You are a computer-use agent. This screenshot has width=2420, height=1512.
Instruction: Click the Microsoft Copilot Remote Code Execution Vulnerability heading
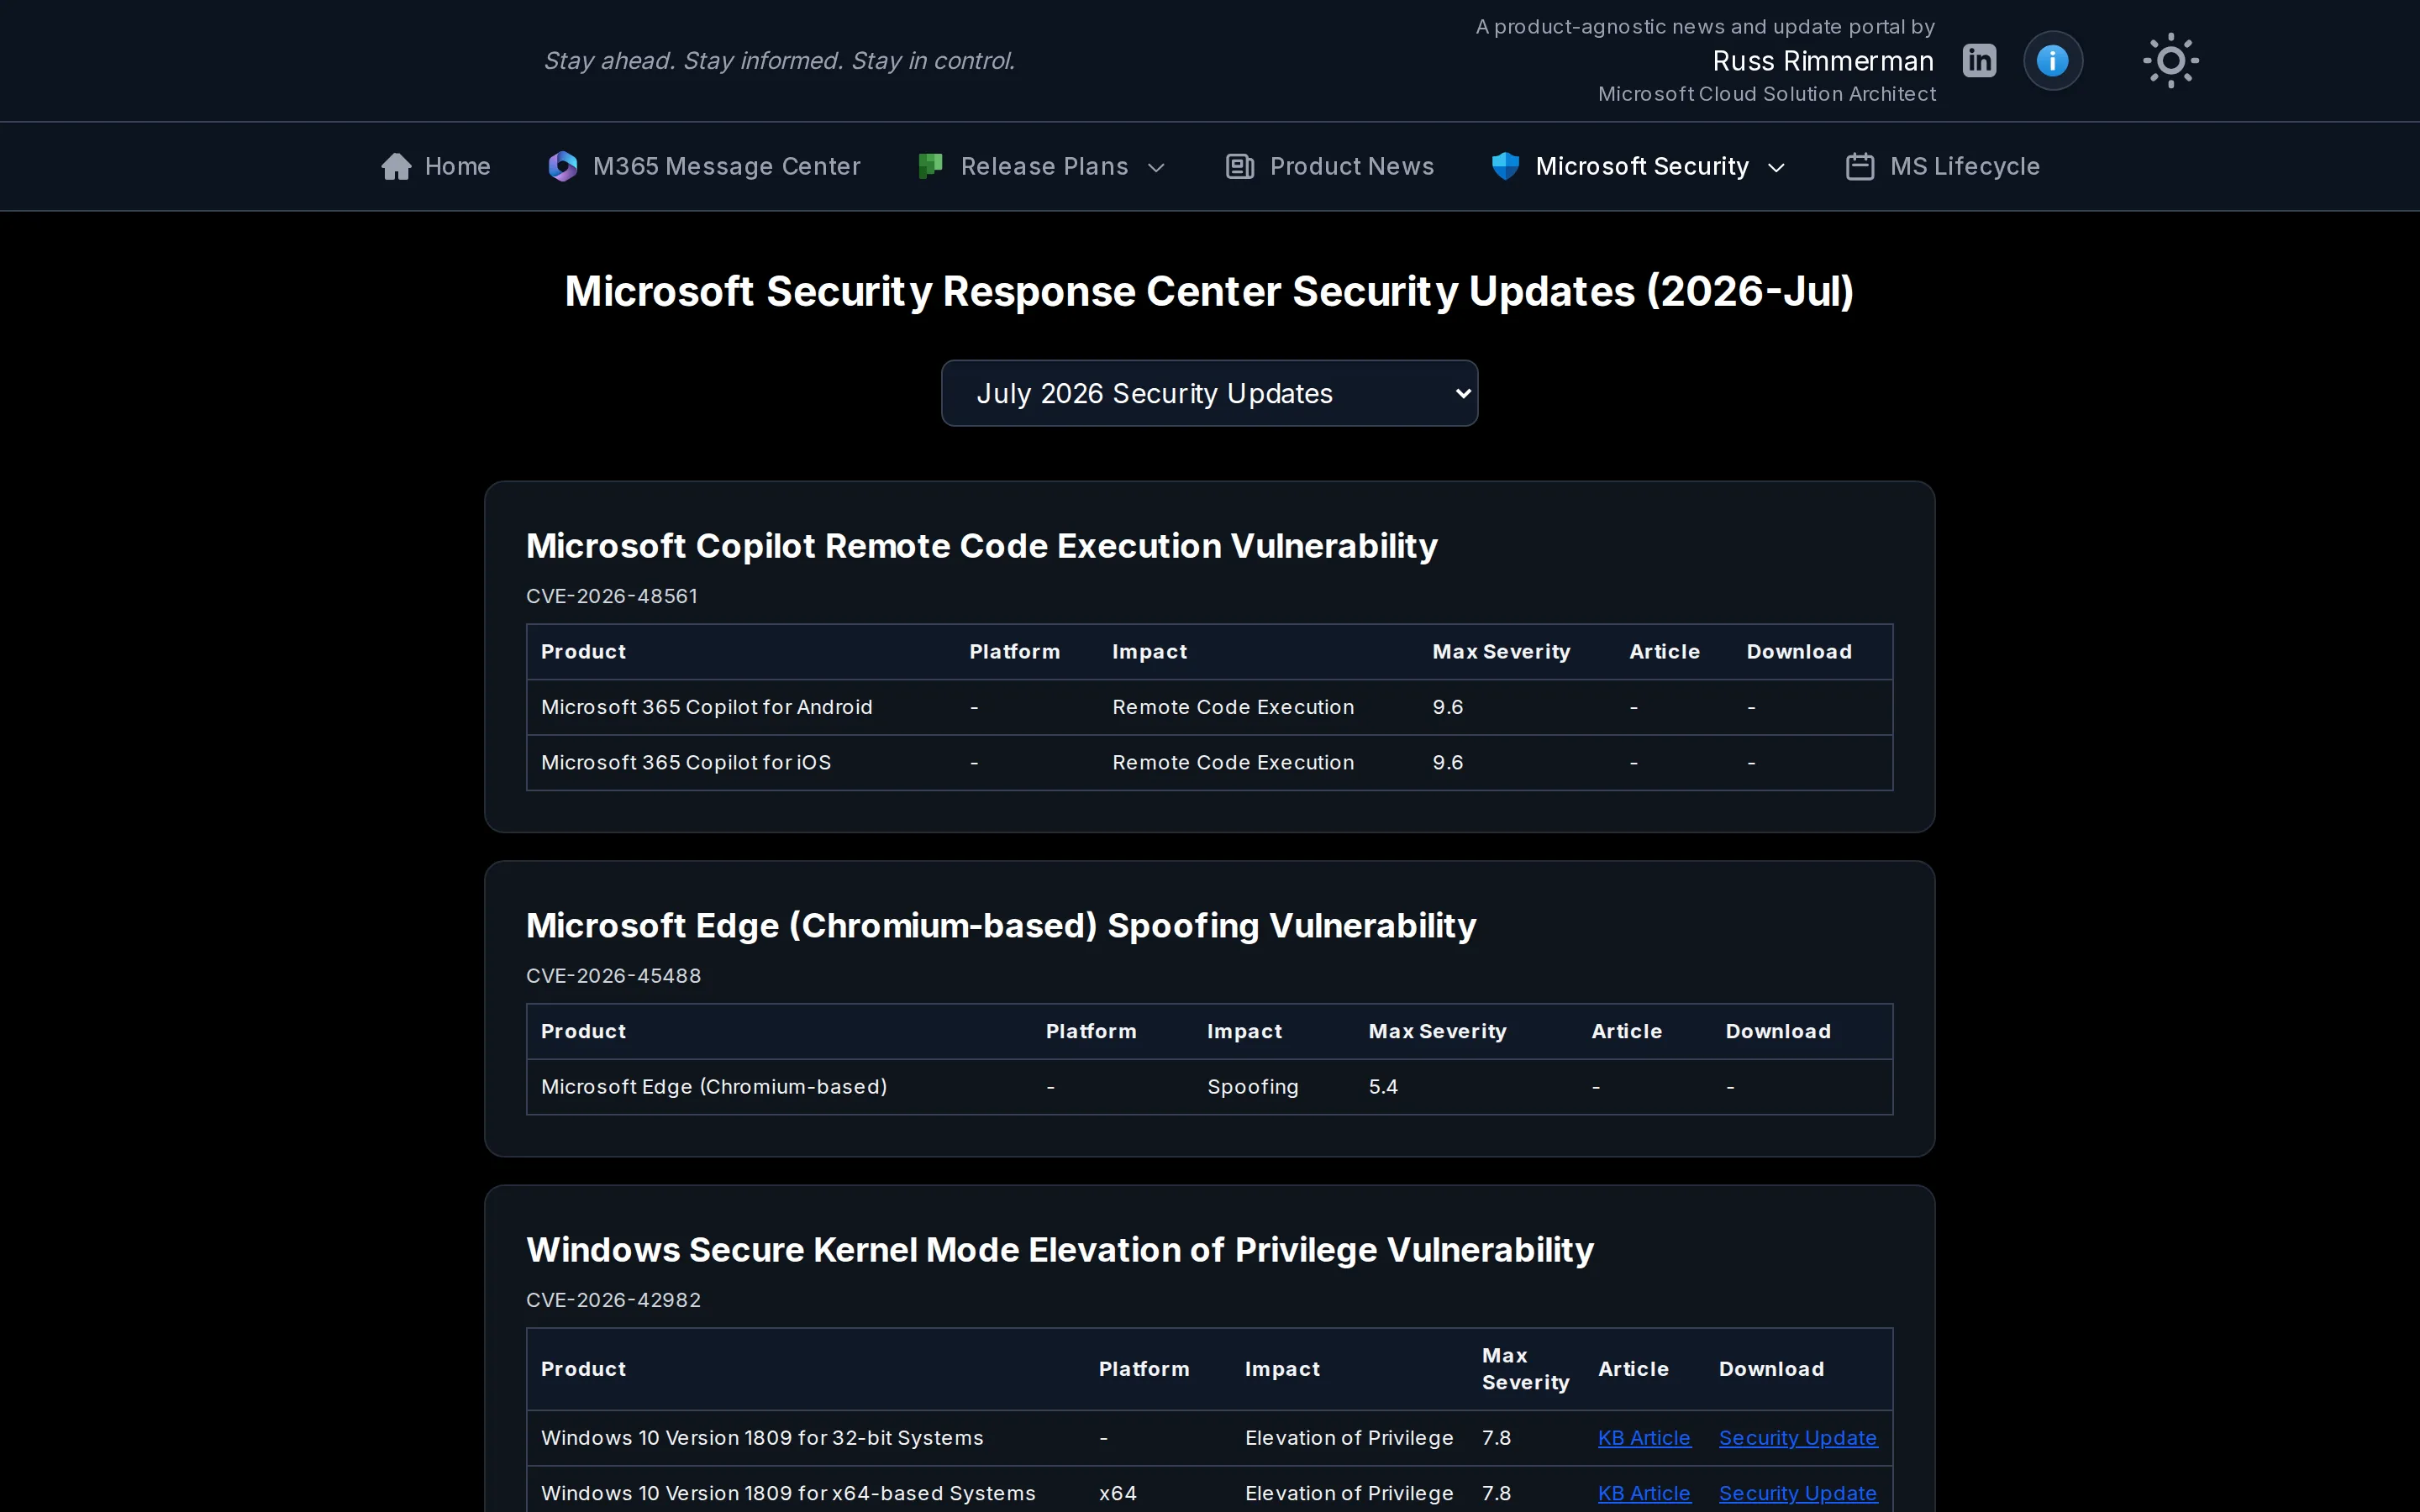point(982,546)
